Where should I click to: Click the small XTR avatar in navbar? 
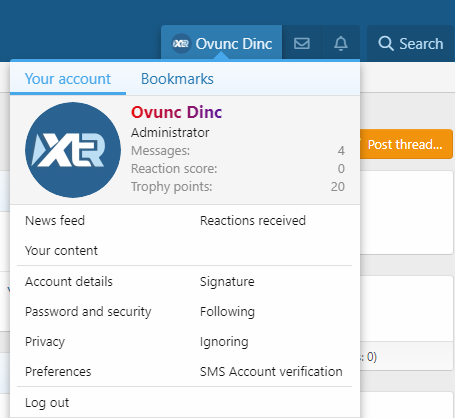pos(181,44)
